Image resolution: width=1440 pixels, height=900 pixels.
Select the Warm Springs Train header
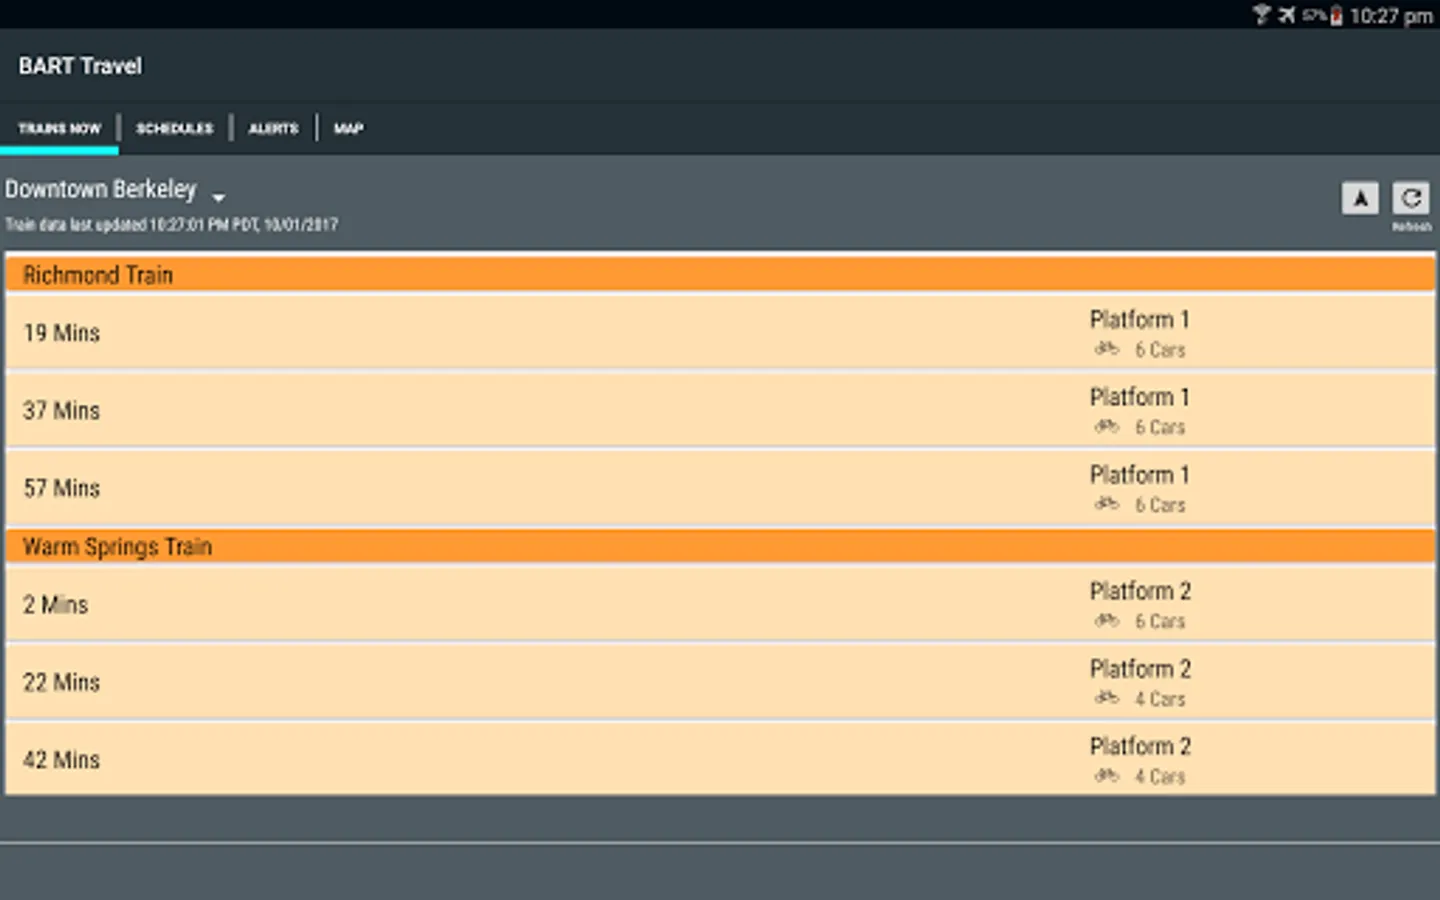coord(720,547)
